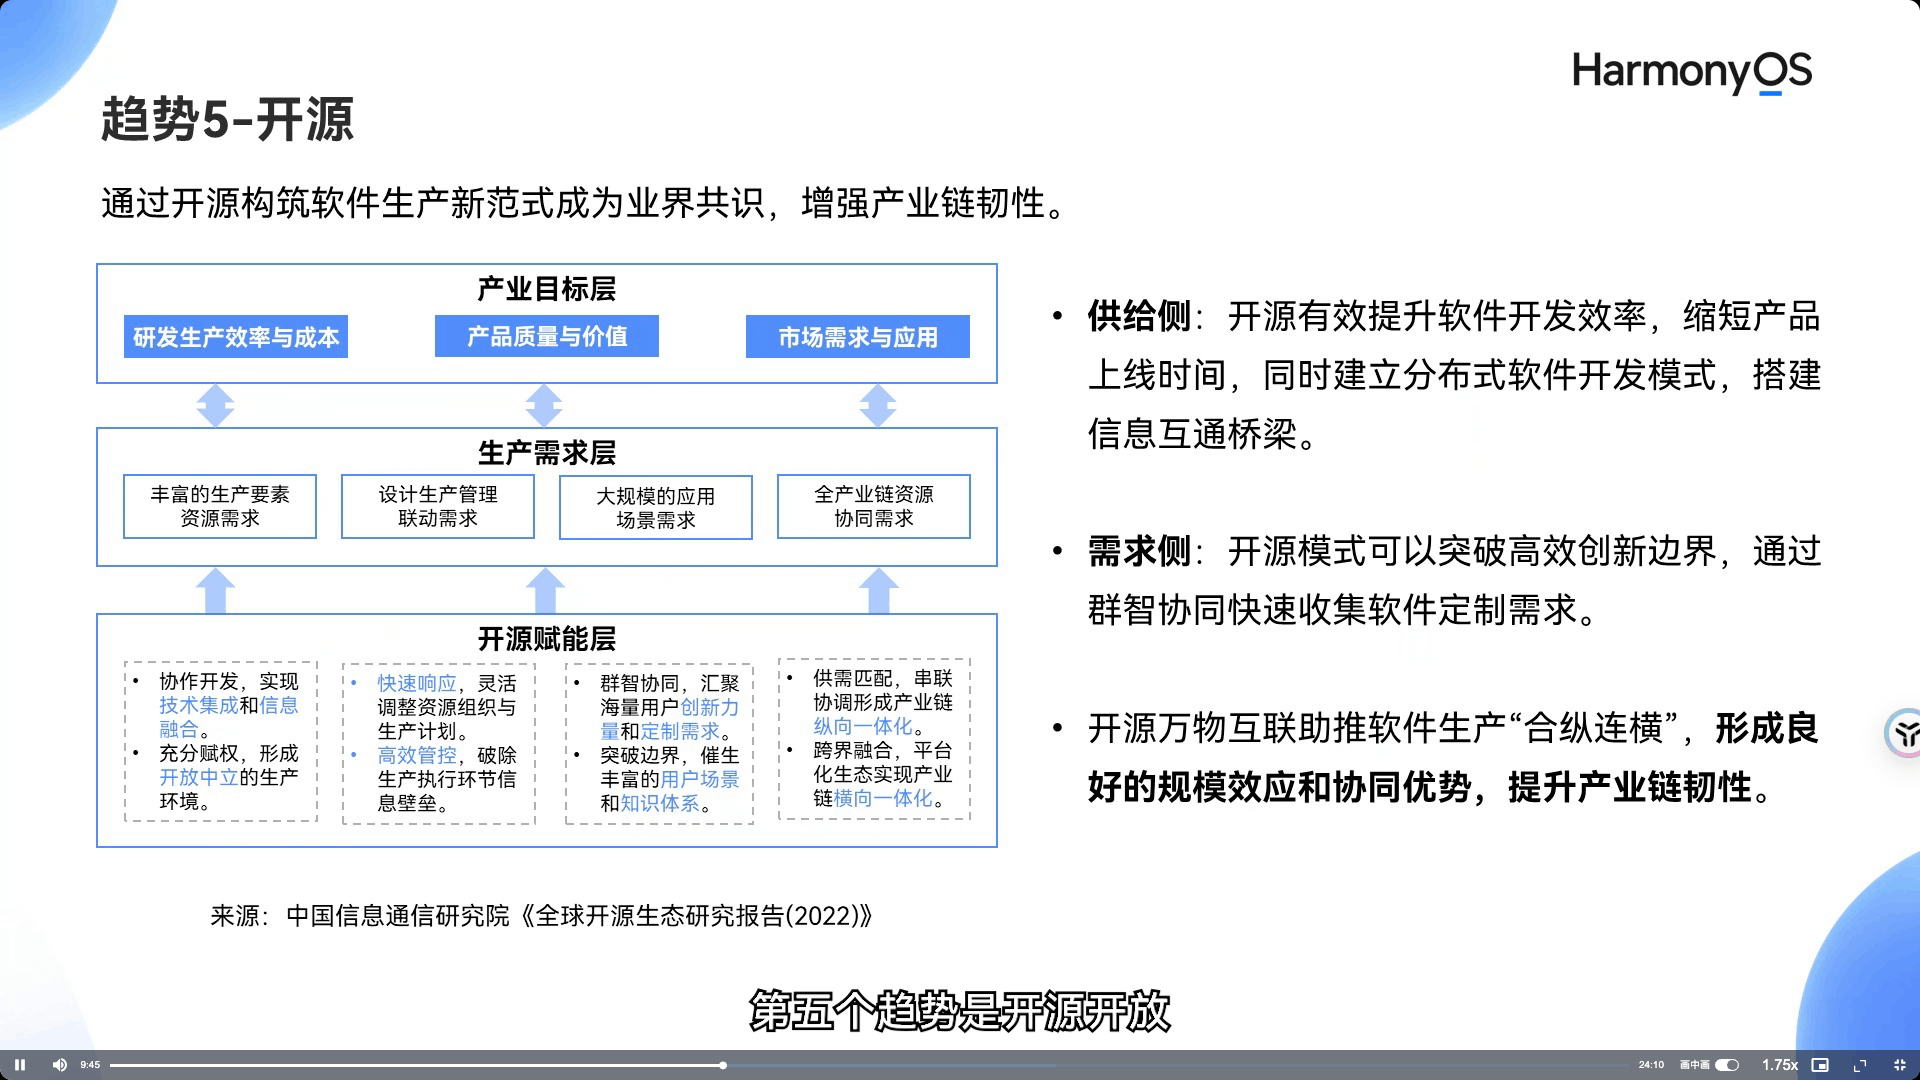Mute the video with the speaker icon

tap(59, 1065)
